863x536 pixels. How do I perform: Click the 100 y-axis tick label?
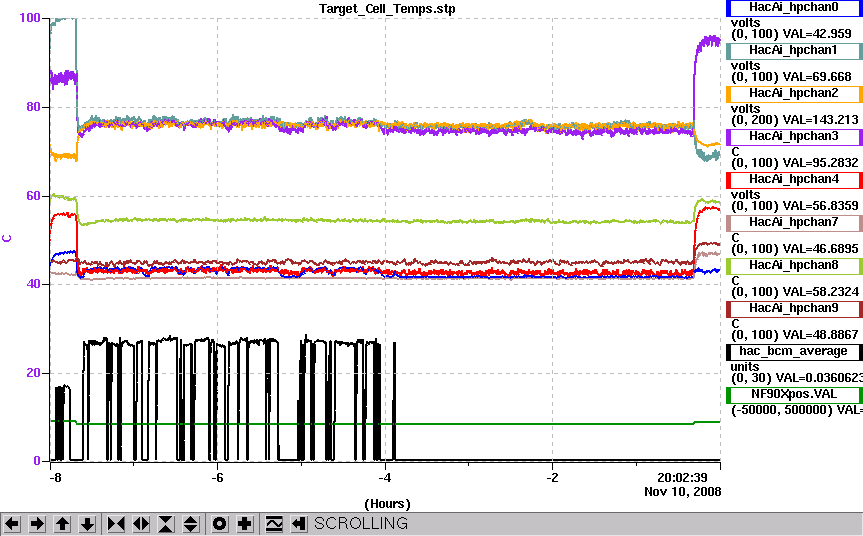30,18
